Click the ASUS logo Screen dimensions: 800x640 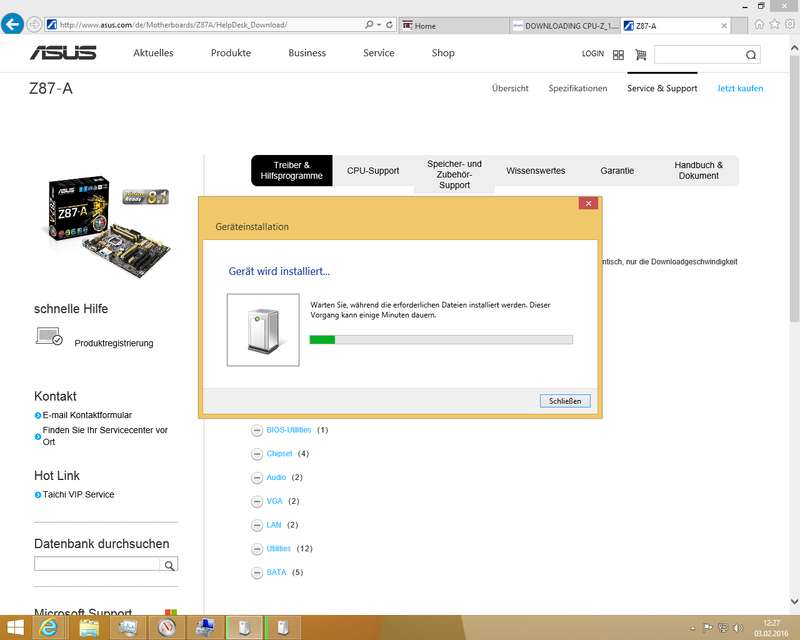(63, 53)
